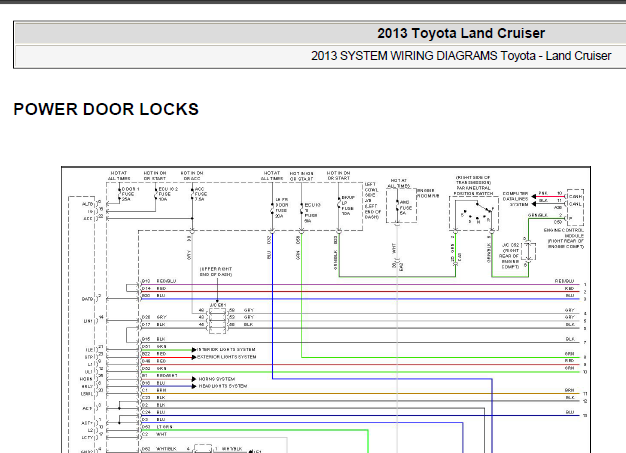Screen dimensions: 626x453
Task: Click the 'LH FR DOOR FUSE 20A' label
Action: point(281,208)
